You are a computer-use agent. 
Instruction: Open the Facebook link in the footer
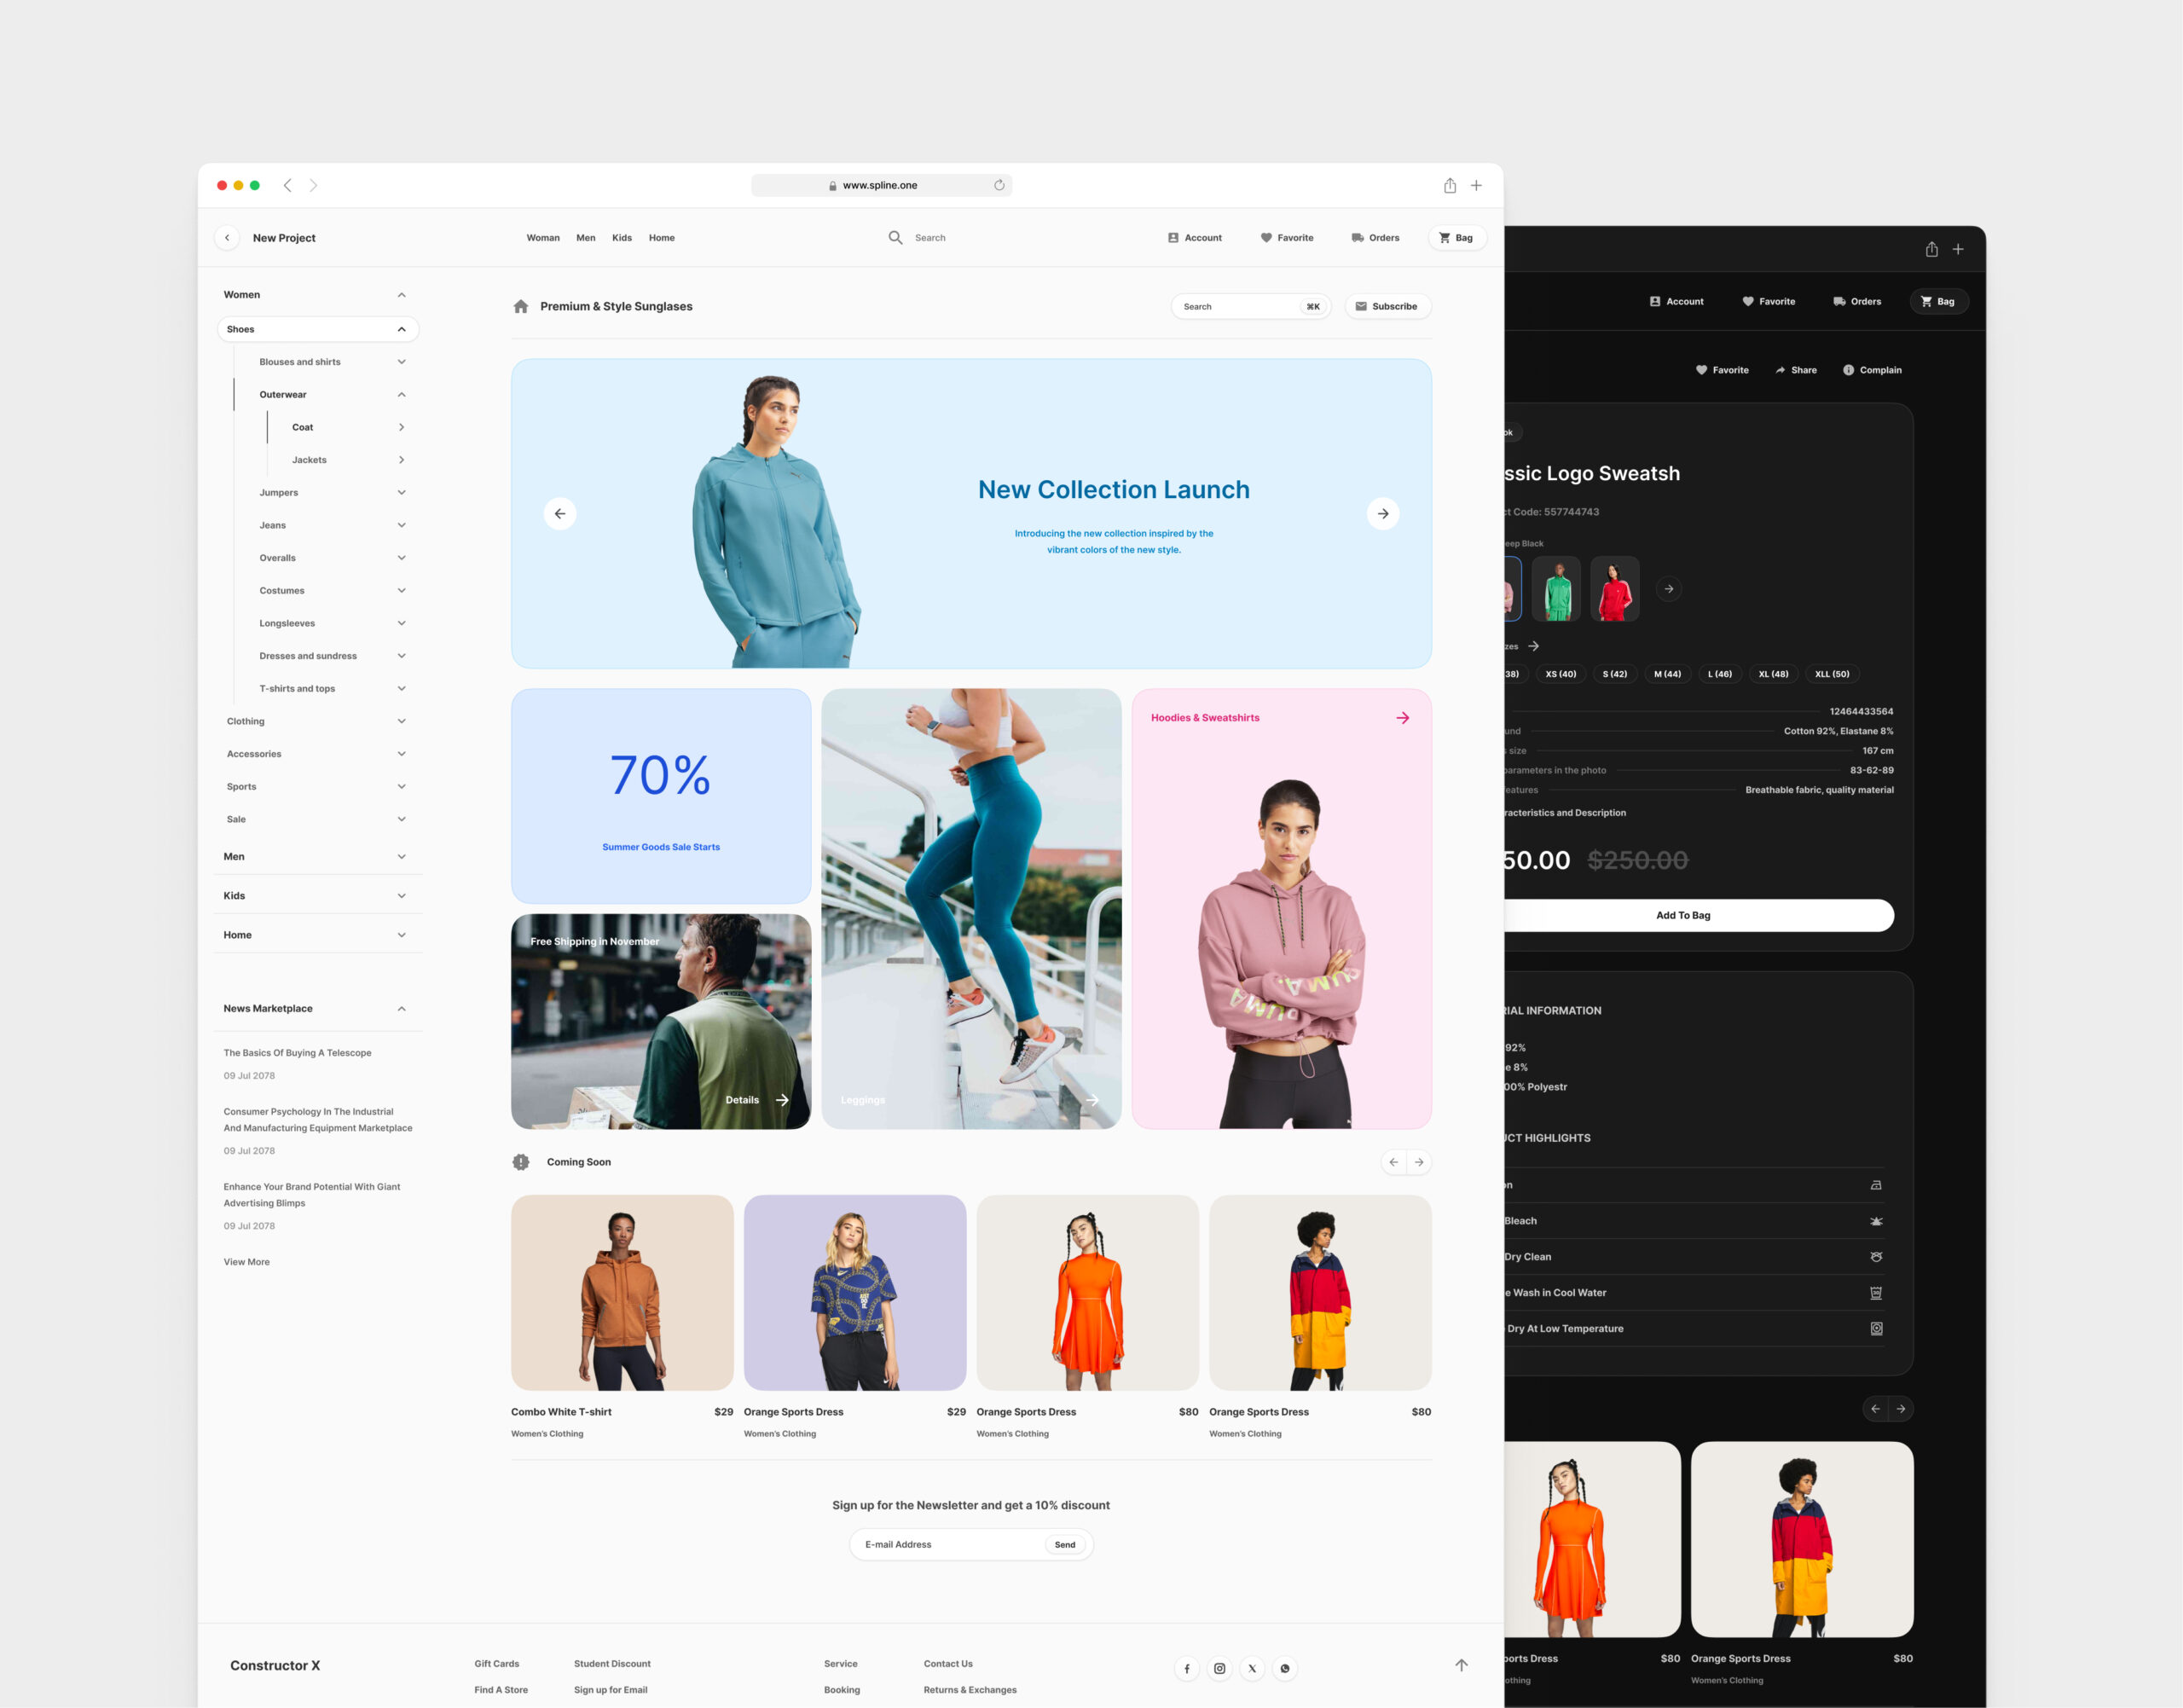1187,1668
